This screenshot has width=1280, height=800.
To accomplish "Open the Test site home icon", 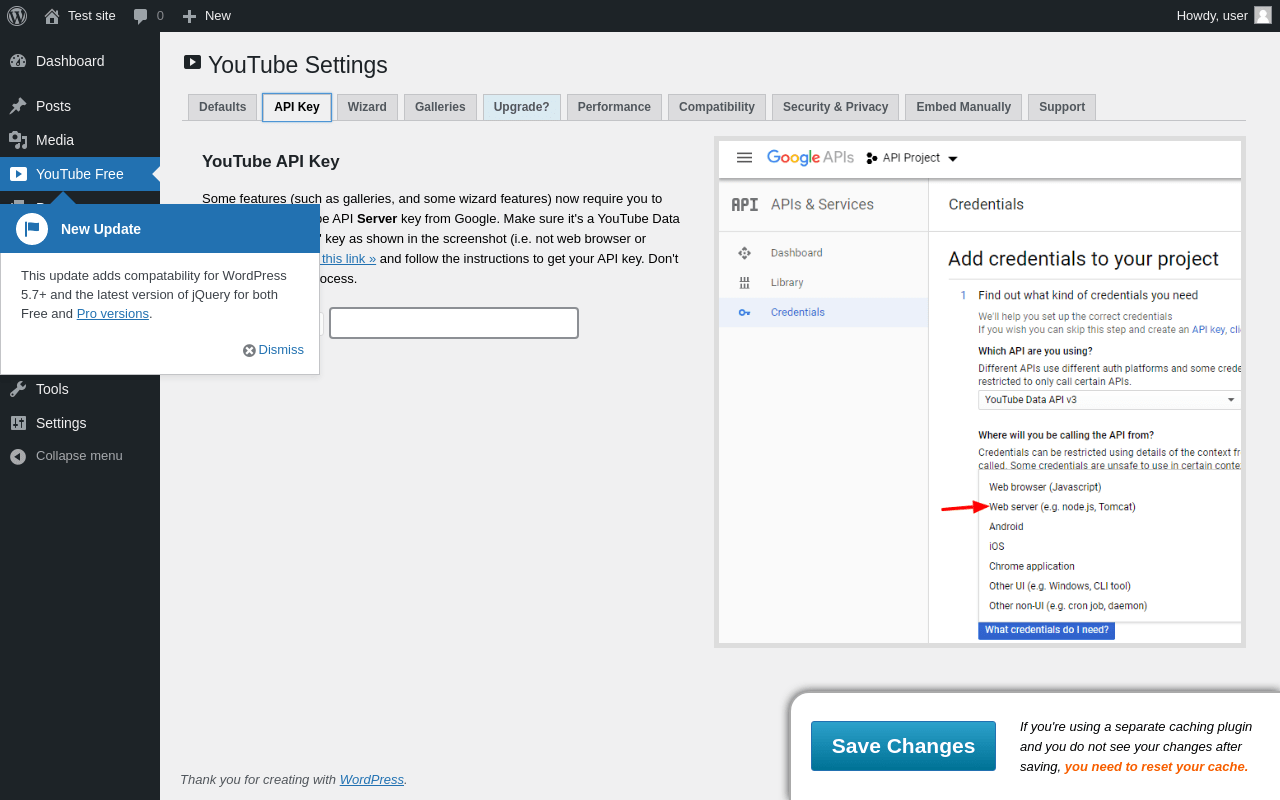I will click(x=51, y=16).
